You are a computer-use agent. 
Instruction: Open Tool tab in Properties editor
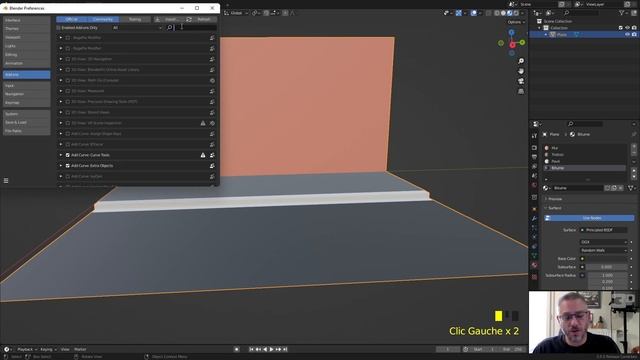(534, 136)
